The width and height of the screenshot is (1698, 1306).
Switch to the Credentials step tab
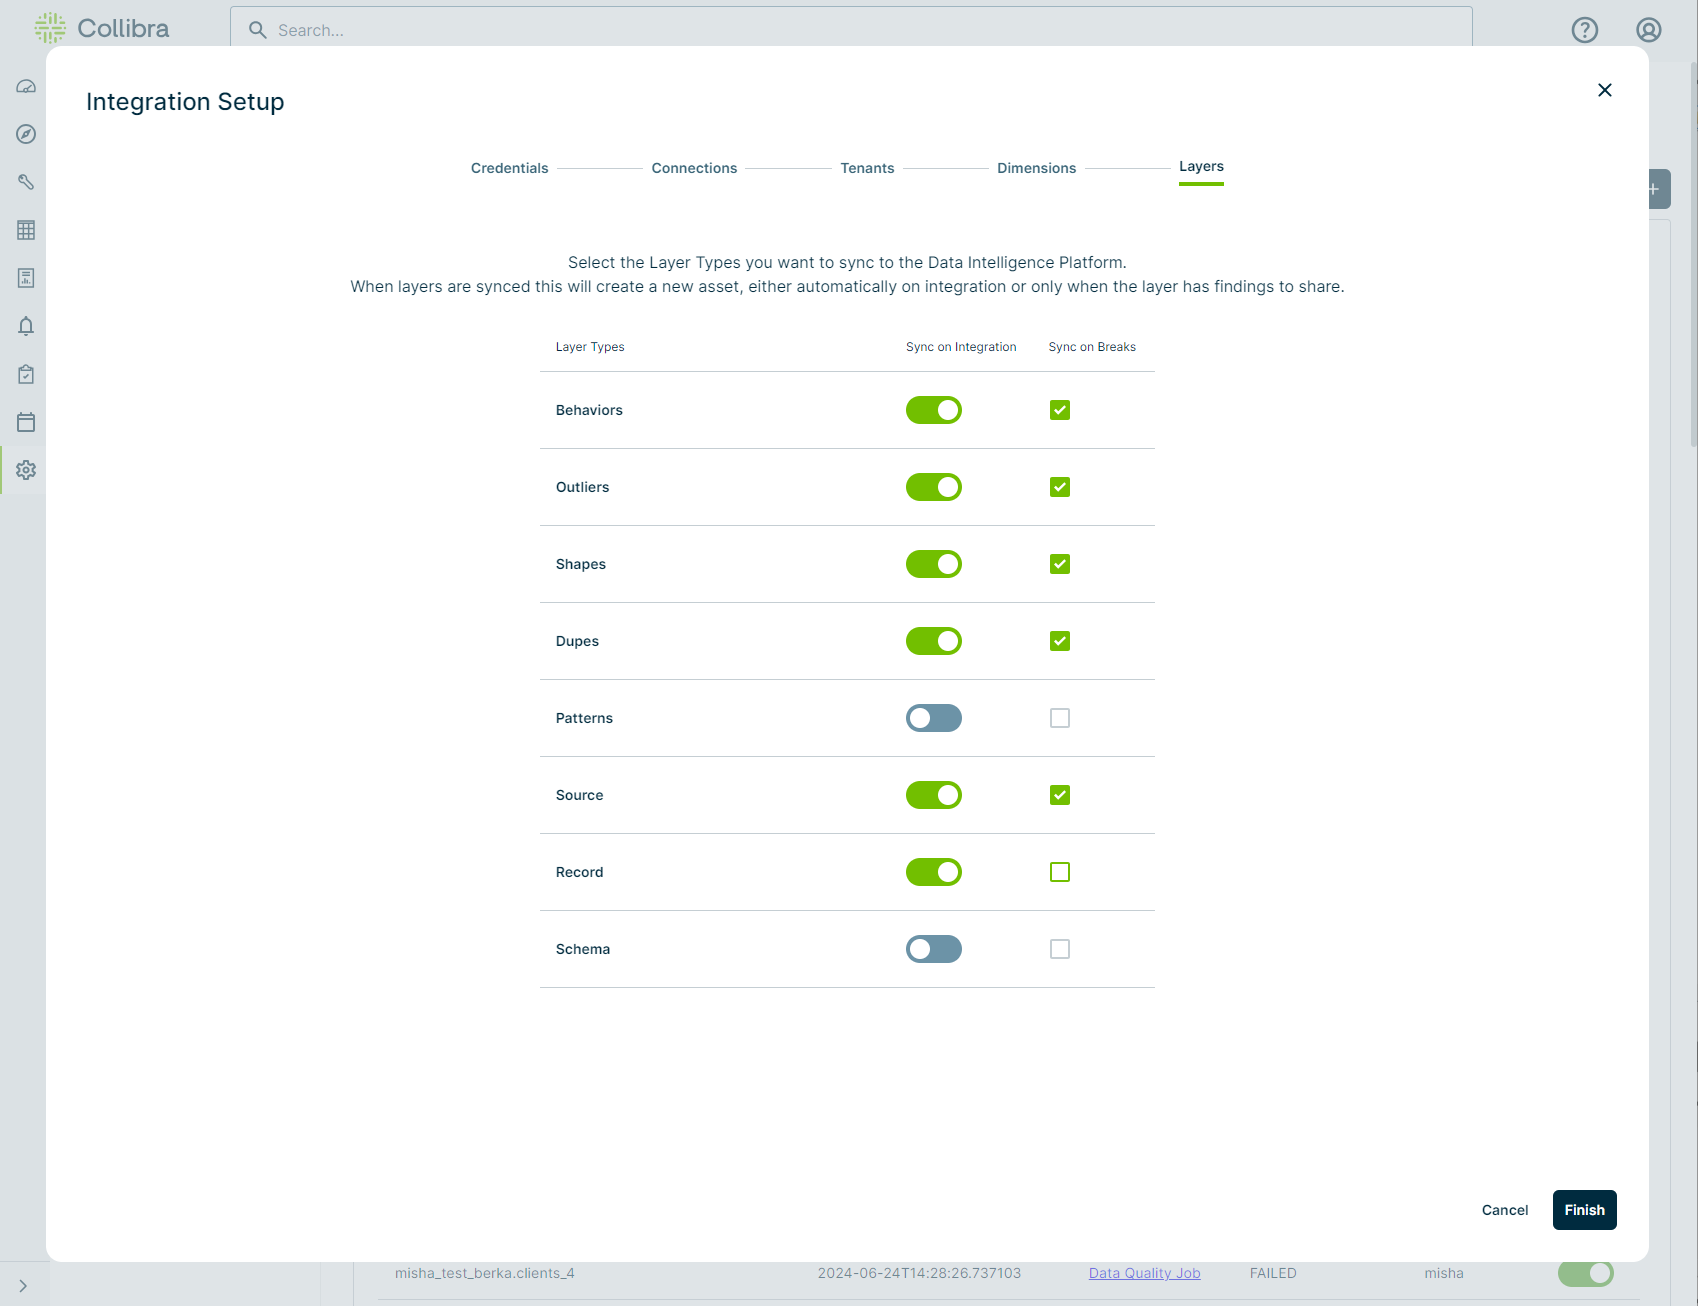tap(509, 168)
